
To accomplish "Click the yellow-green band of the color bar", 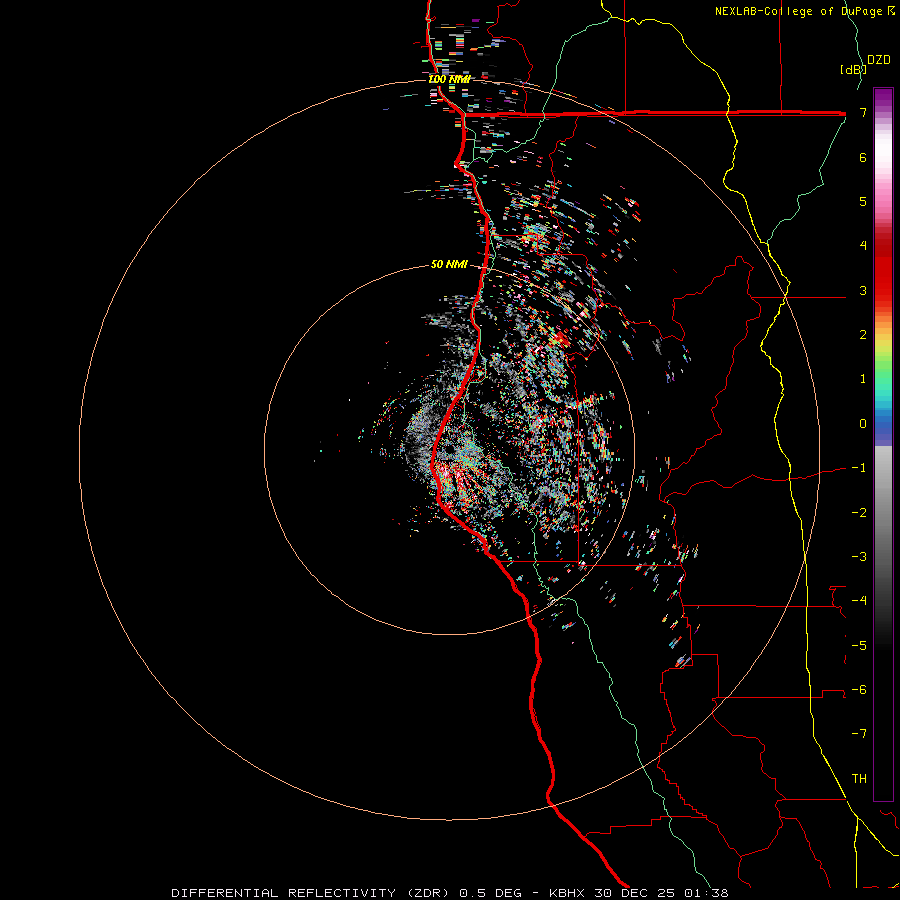I will tap(883, 353).
